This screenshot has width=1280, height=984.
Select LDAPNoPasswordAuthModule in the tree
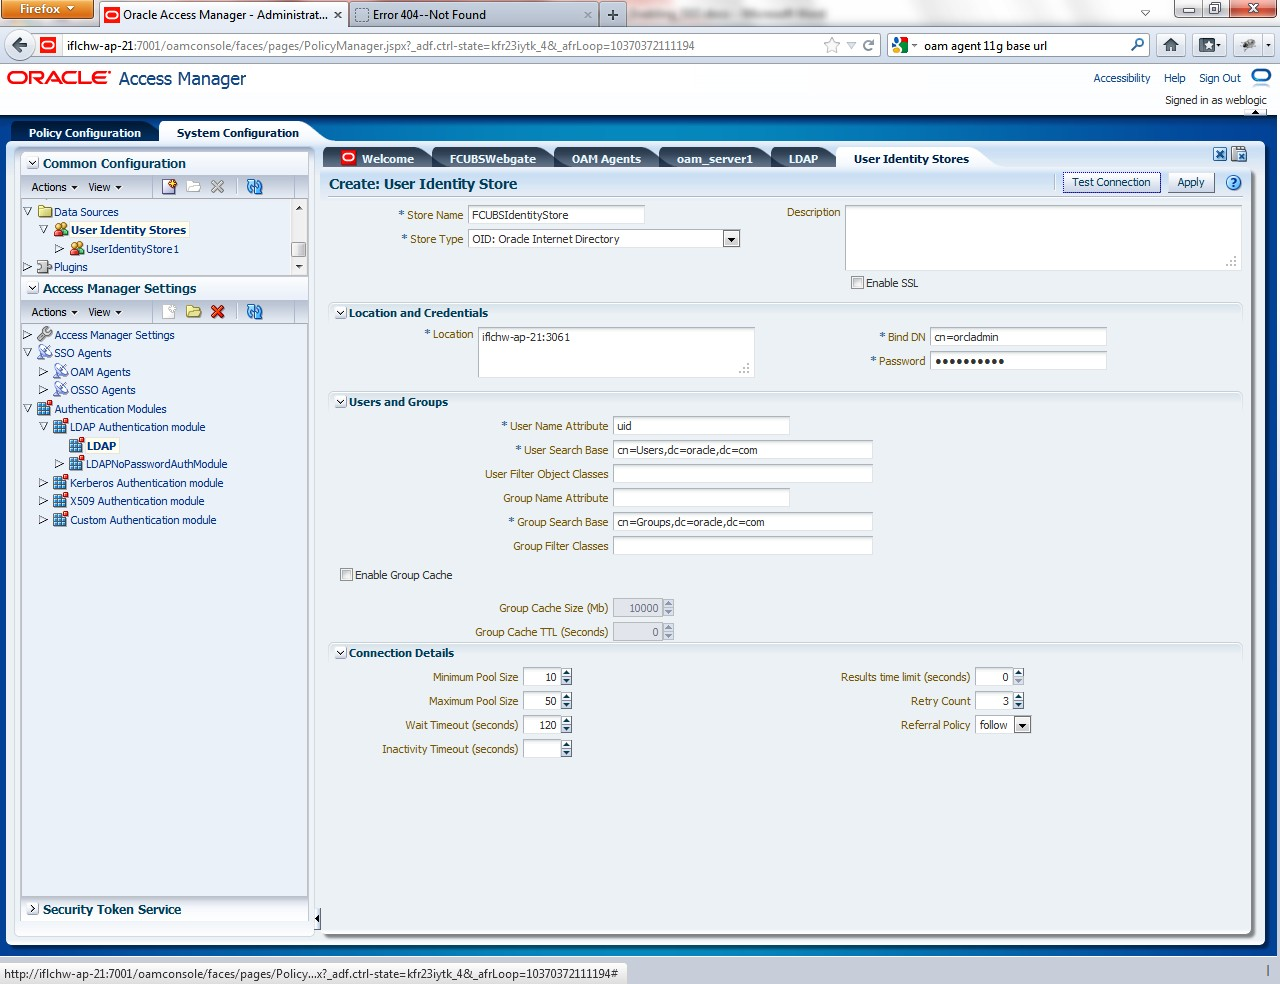(156, 464)
